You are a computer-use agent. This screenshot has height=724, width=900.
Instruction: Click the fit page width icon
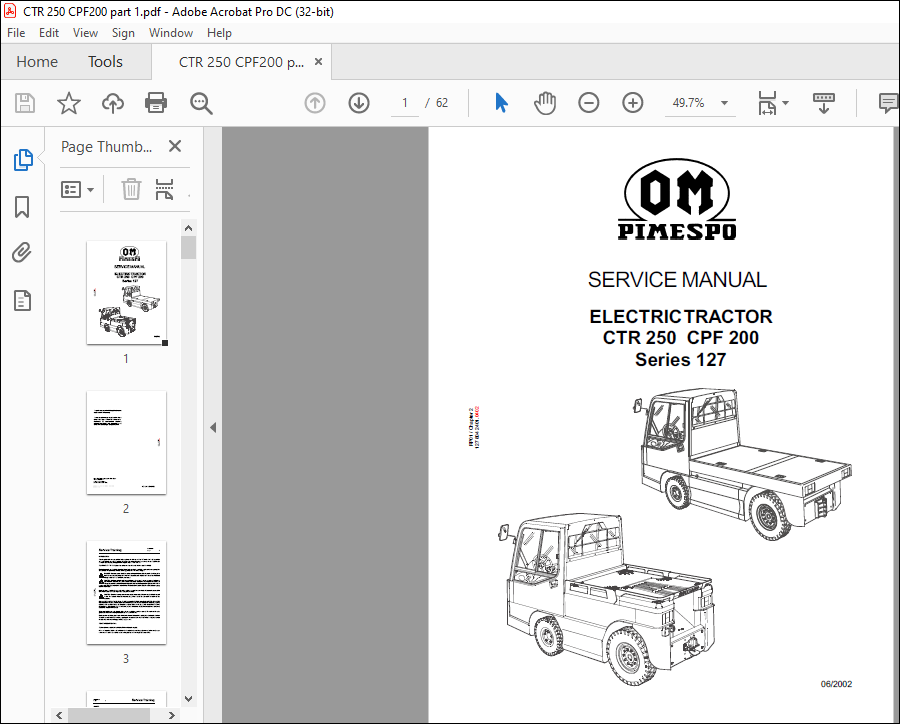pyautogui.click(x=767, y=103)
